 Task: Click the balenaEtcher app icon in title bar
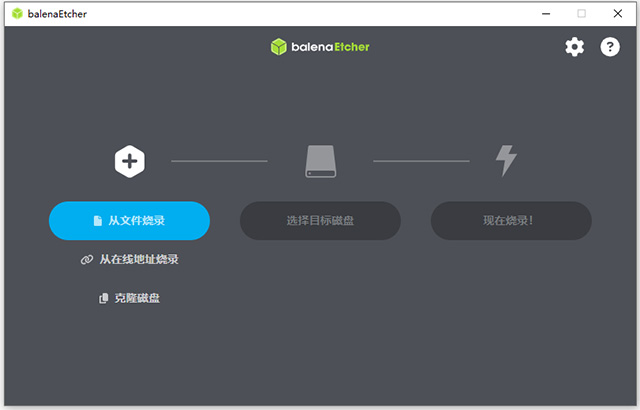pos(16,14)
